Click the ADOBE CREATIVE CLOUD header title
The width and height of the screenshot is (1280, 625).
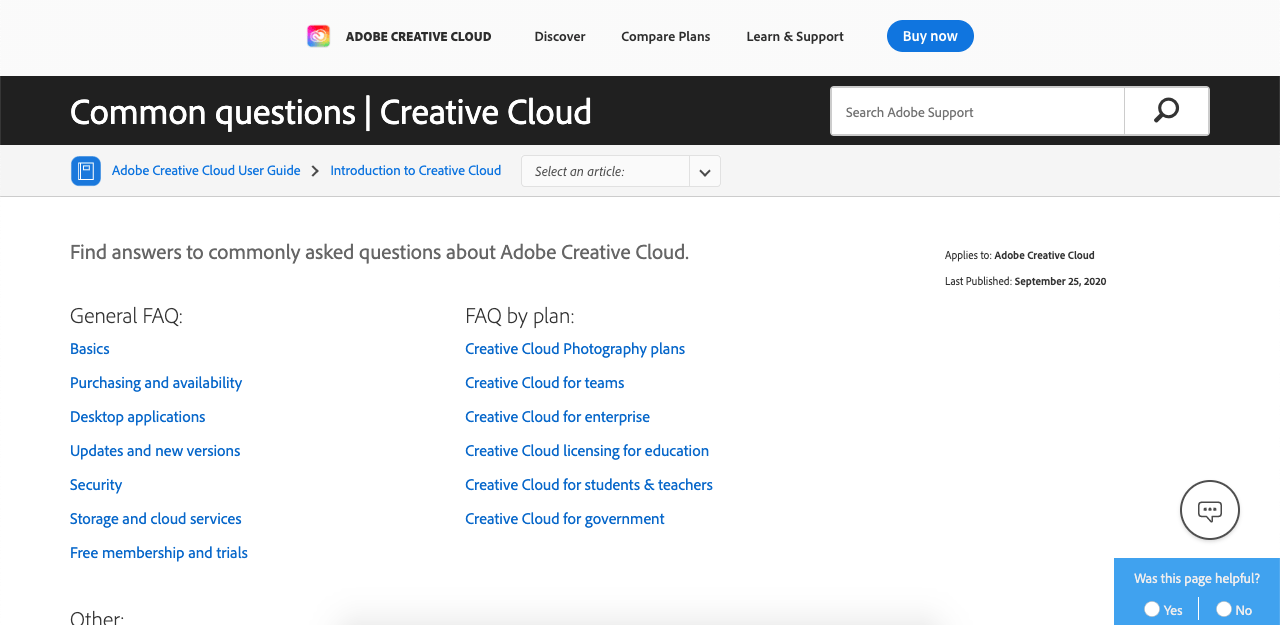pos(418,36)
